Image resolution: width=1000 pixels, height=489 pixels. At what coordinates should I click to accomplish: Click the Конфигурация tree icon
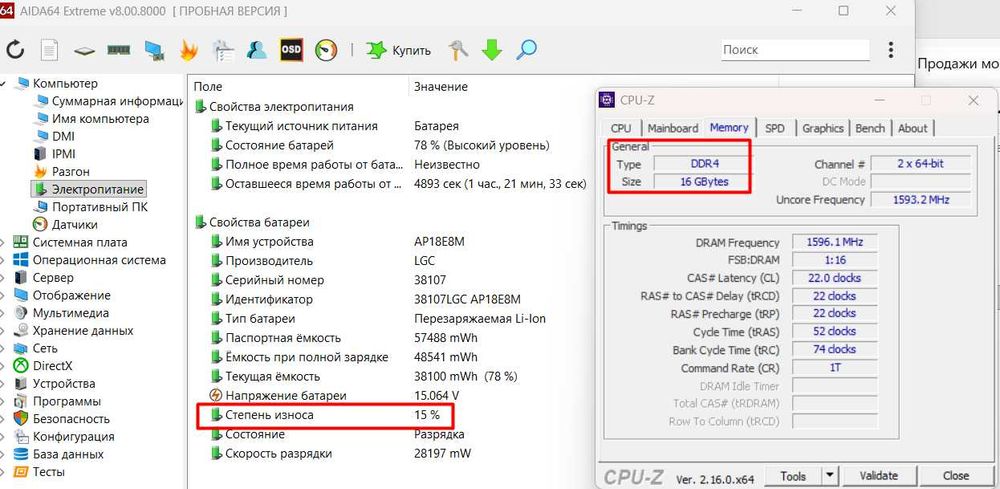(x=21, y=437)
